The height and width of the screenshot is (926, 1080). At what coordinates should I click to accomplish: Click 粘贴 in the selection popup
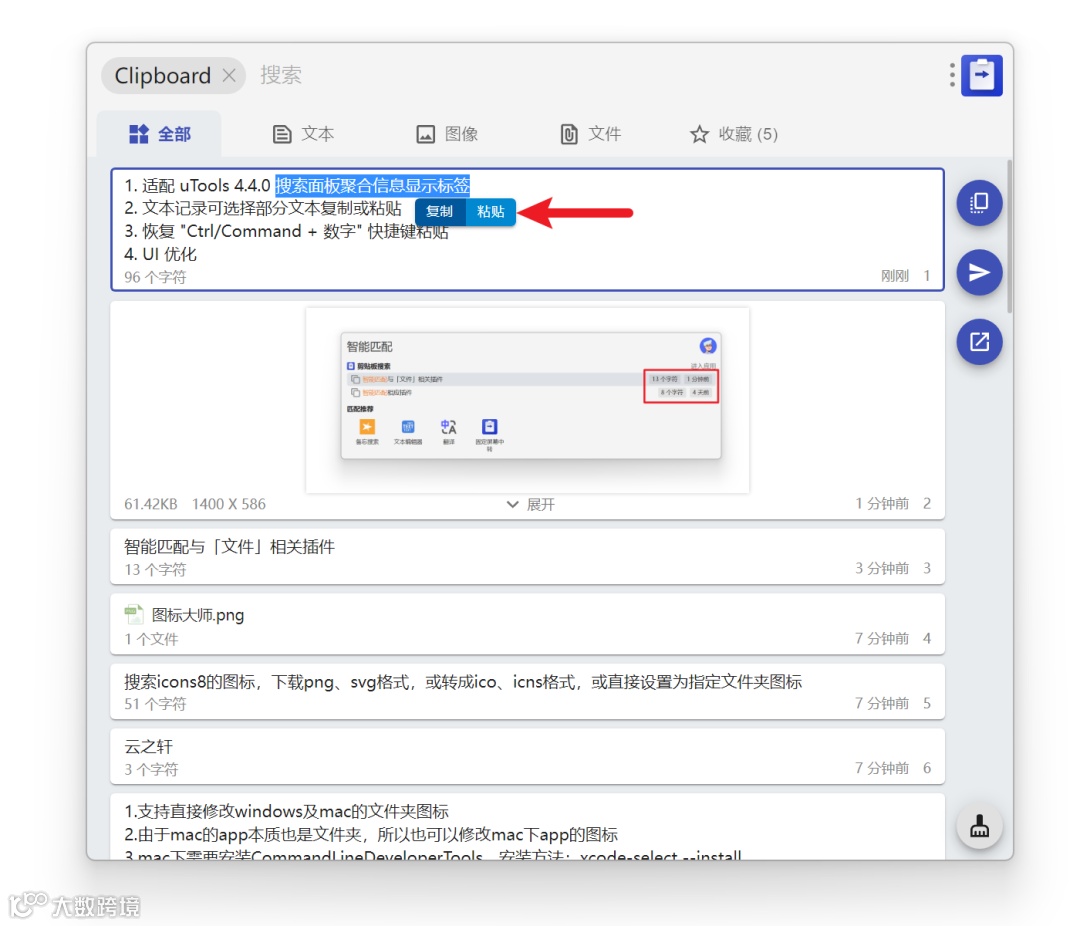pos(490,212)
